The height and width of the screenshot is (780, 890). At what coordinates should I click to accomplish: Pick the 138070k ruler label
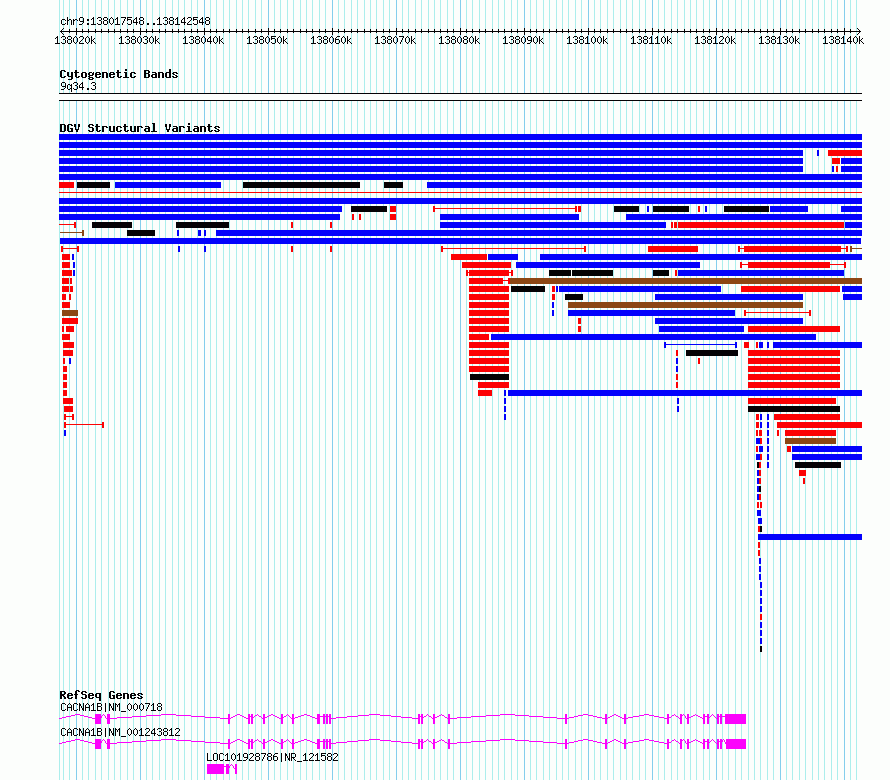pos(395,40)
